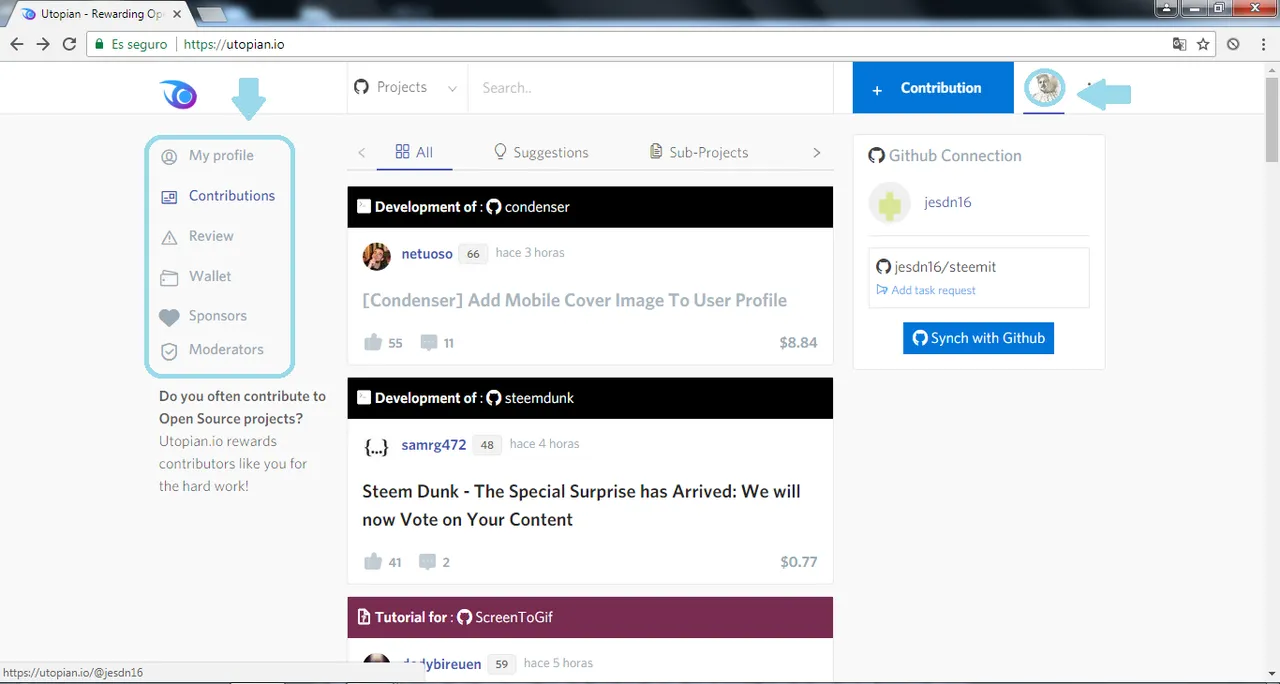Open the Steem Dunk Special Surprise post
1280x684 pixels.
tap(581, 505)
